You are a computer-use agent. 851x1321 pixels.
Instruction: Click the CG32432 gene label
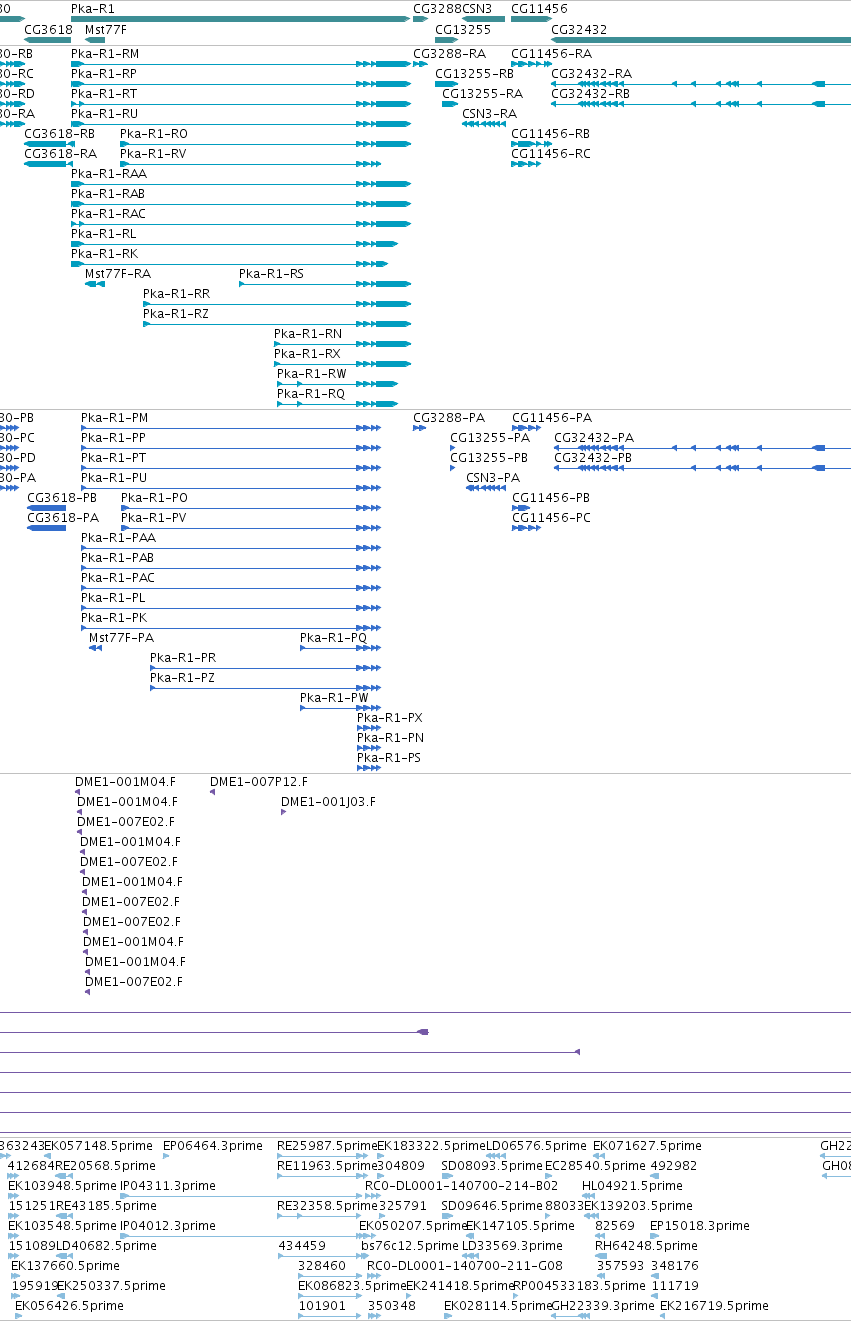[x=579, y=30]
